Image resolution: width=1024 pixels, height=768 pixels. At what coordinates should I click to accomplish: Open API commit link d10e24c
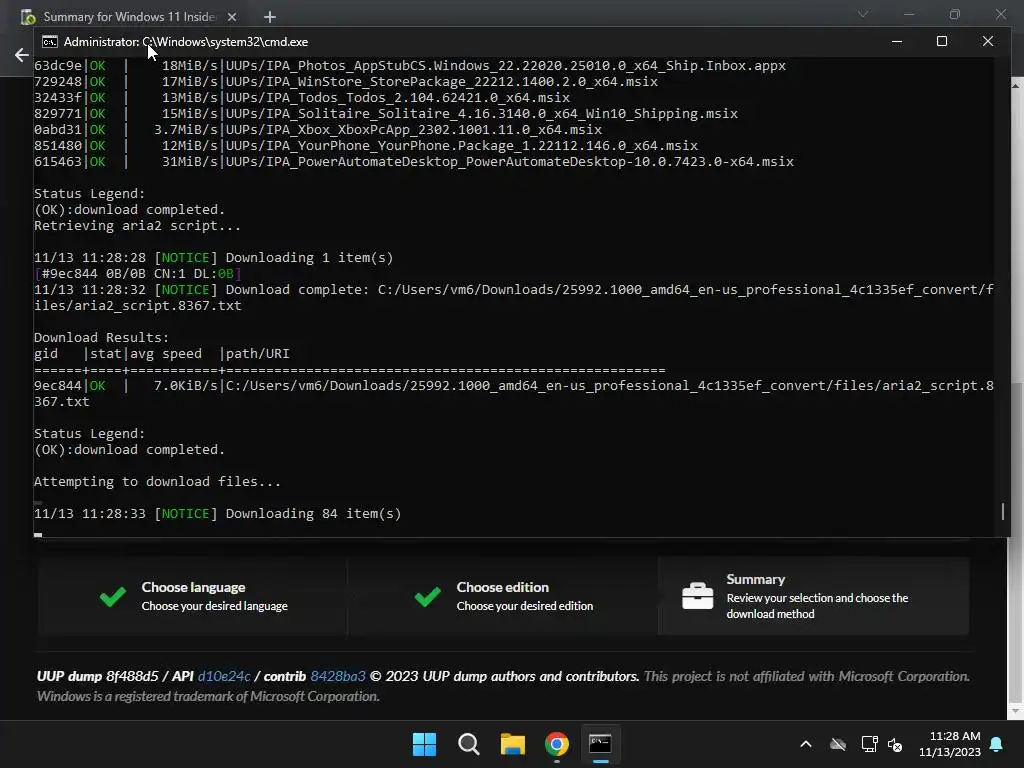point(224,676)
